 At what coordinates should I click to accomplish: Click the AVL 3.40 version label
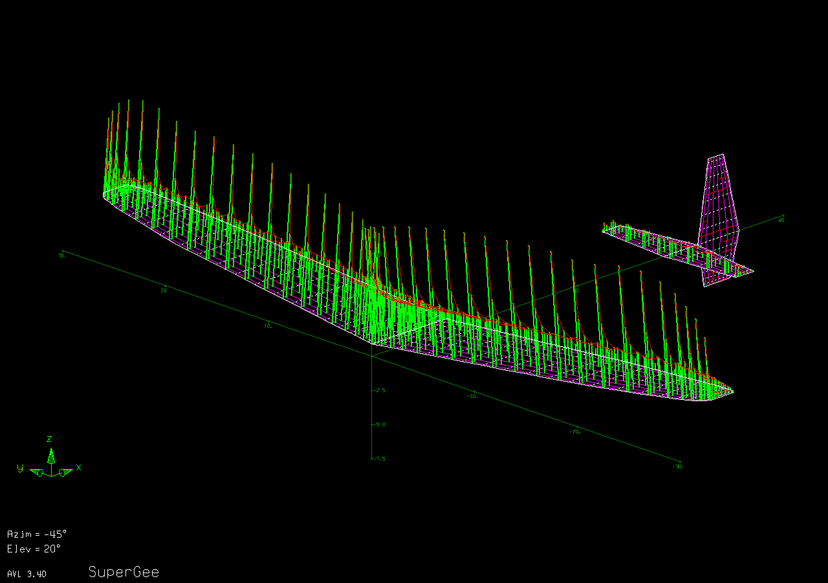pos(26,574)
